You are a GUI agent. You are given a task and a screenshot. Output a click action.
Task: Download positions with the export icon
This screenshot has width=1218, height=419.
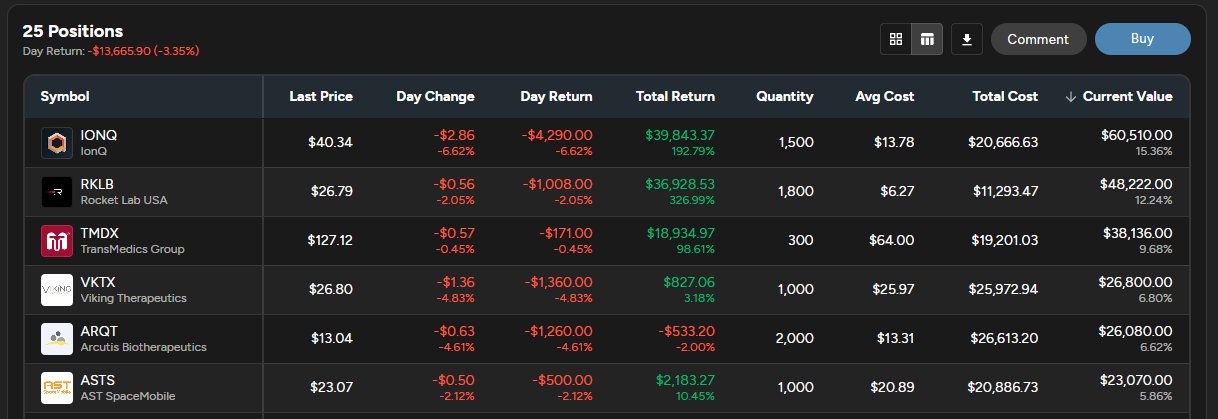966,39
